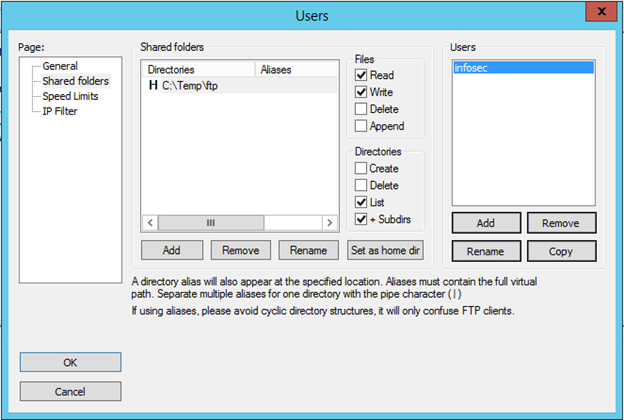Confirm settings with the OK button
Image resolution: width=624 pixels, height=420 pixels.
tap(70, 361)
